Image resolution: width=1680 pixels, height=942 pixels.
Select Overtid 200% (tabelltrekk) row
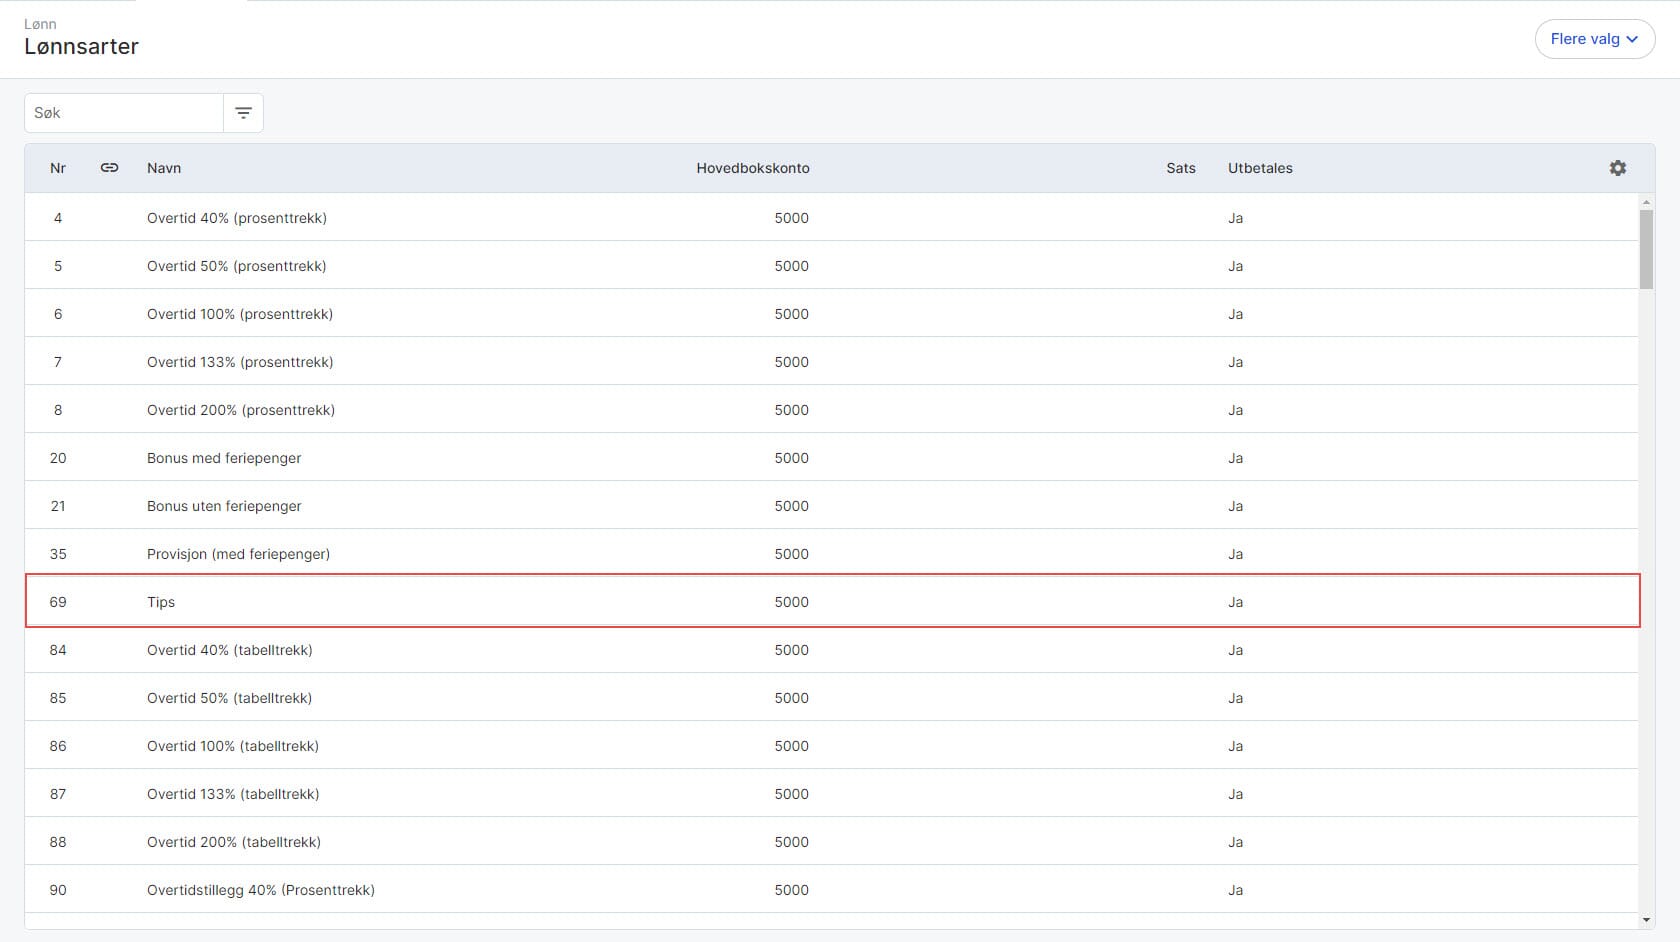tap(234, 842)
